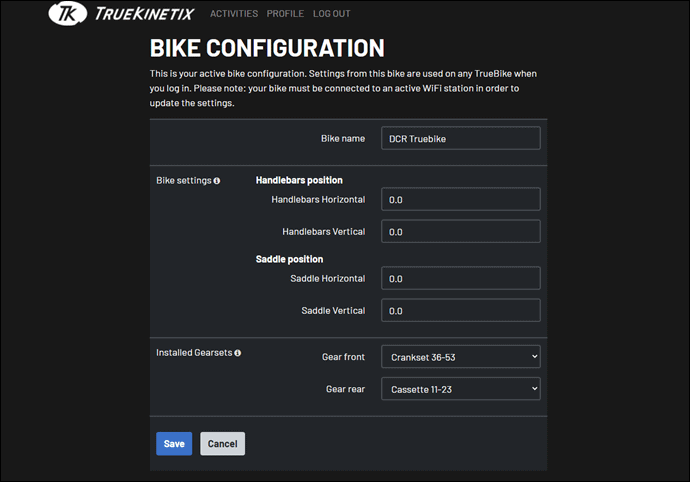
Task: Click the Bike name label
Action: coord(343,139)
